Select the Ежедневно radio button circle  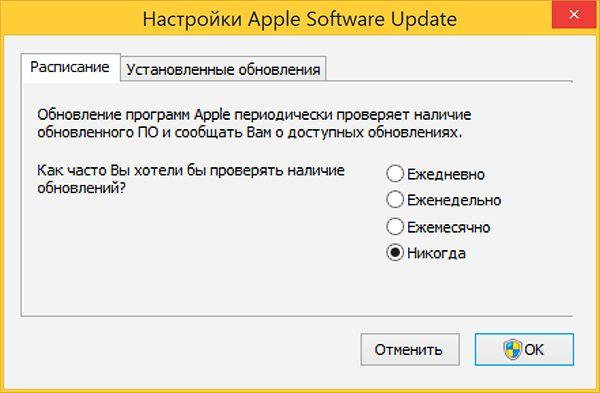tap(395, 173)
